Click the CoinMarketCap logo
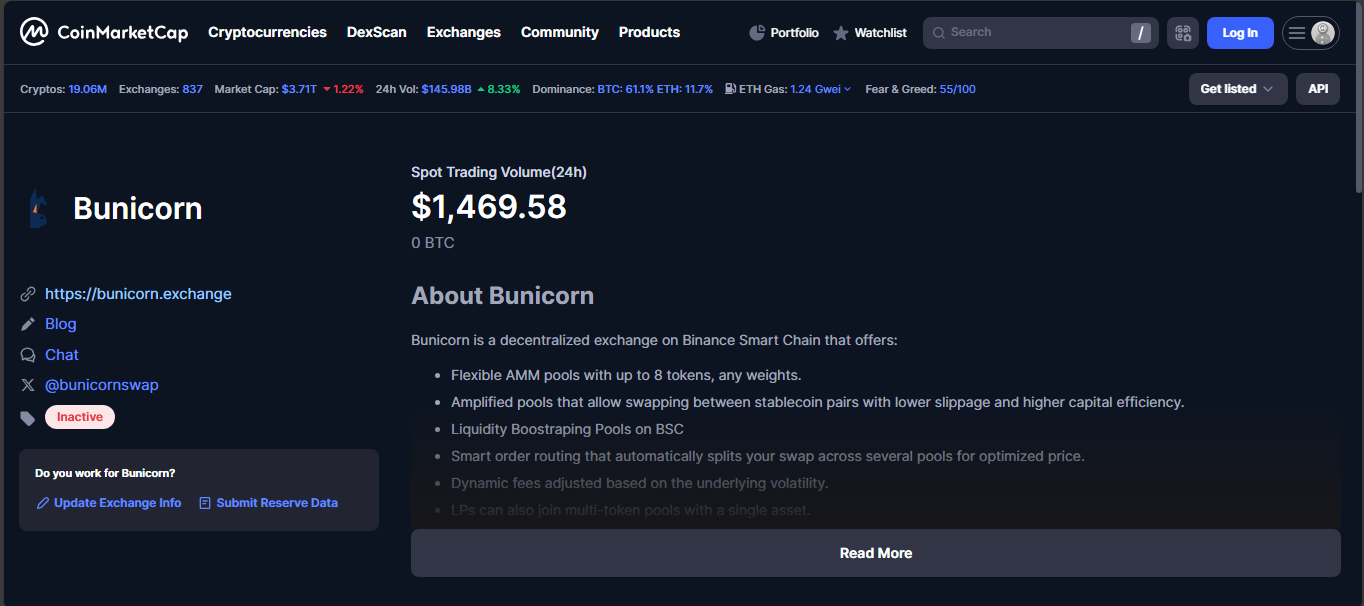 [103, 33]
